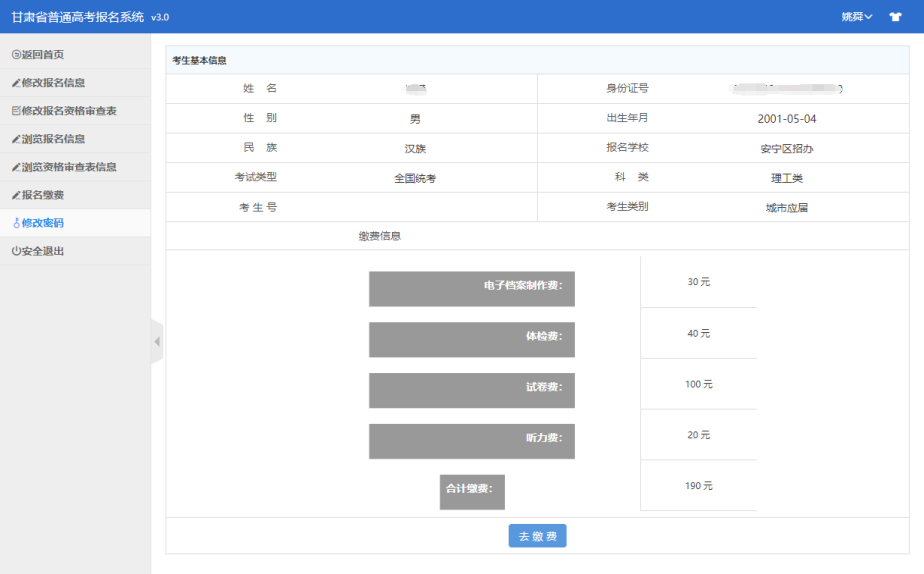The width and height of the screenshot is (924, 574).
Task: Open the T-shirt theme icon in header
Action: tap(895, 17)
